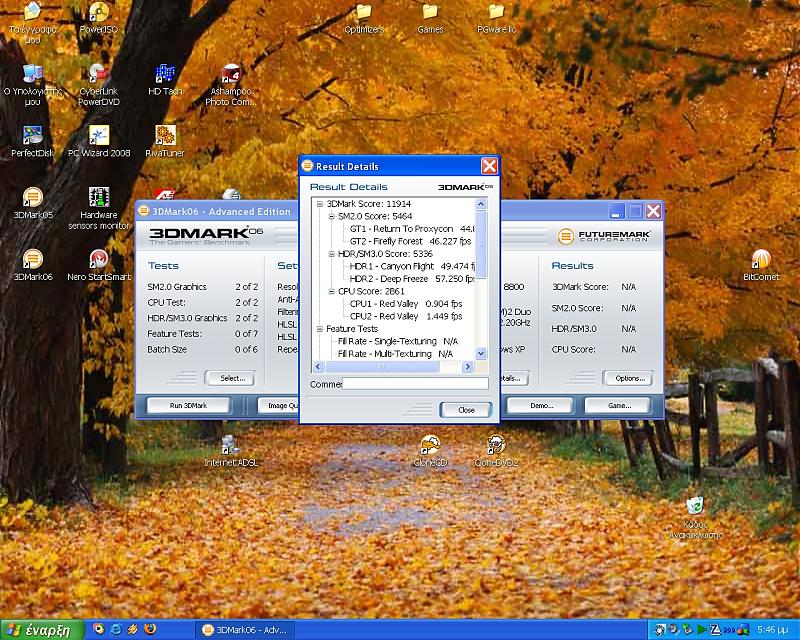This screenshot has height=640, width=800.
Task: Click the Nero StartSmart desktop icon
Action: pos(98,265)
